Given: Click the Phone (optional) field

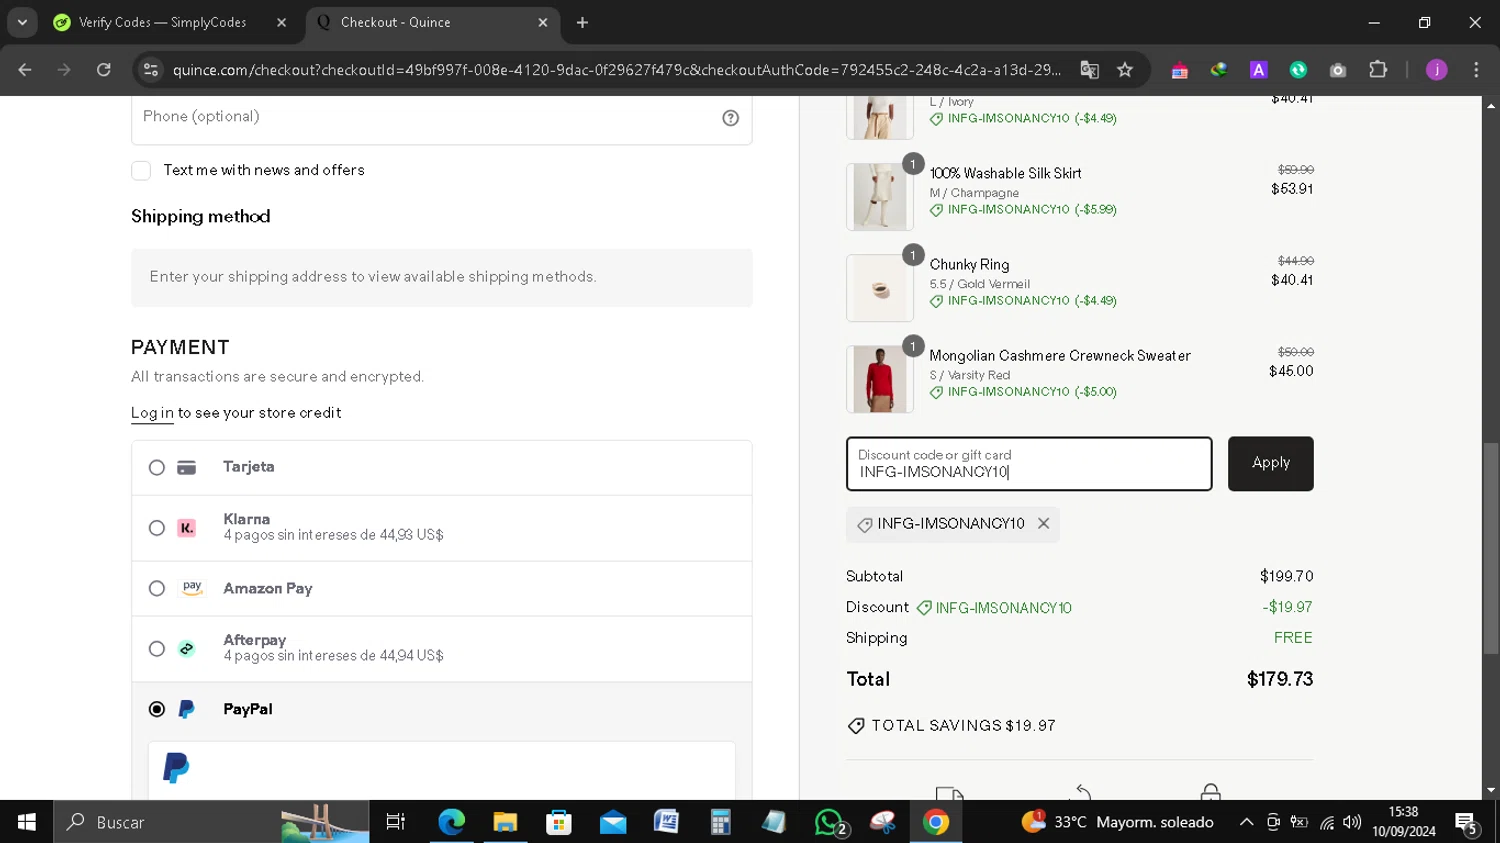Looking at the screenshot, I should (441, 118).
